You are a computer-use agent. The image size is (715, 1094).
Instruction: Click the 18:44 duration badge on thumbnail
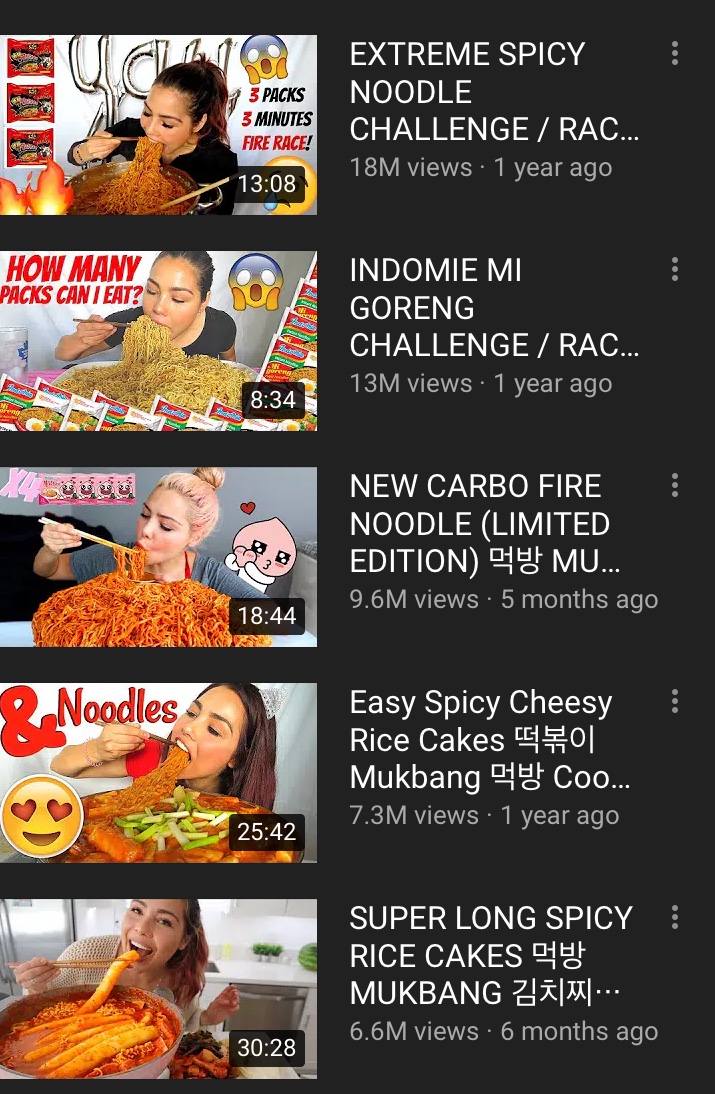[267, 616]
